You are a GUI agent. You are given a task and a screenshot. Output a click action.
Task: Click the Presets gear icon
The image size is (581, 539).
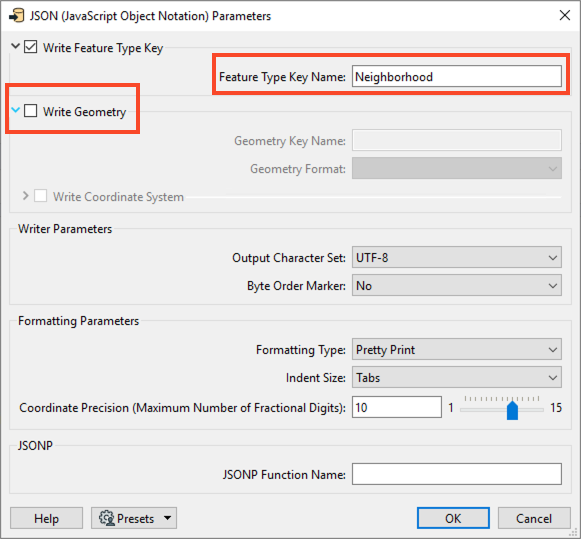click(107, 518)
